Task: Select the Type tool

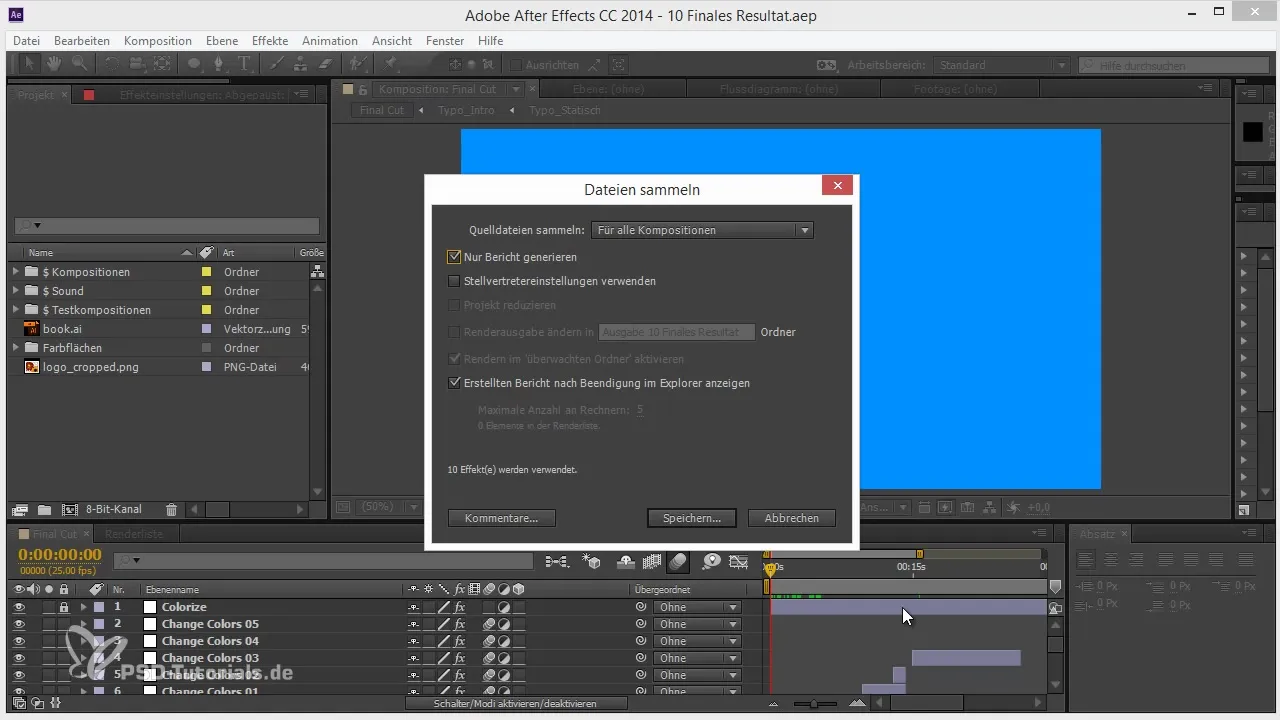Action: (245, 64)
